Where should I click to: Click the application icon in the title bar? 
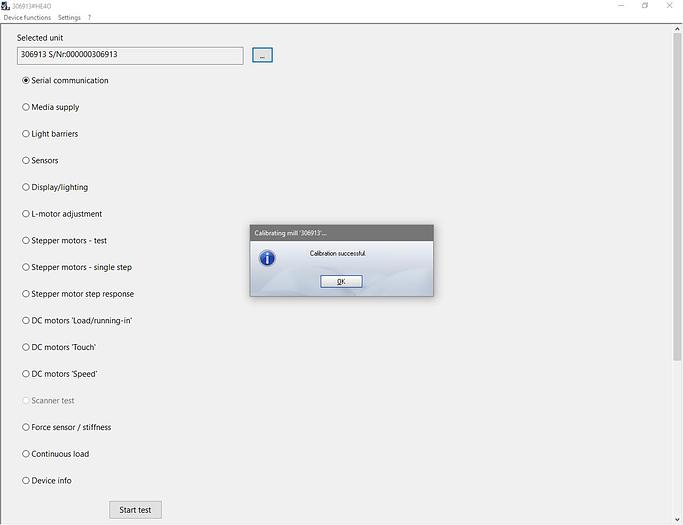[x=5, y=6]
